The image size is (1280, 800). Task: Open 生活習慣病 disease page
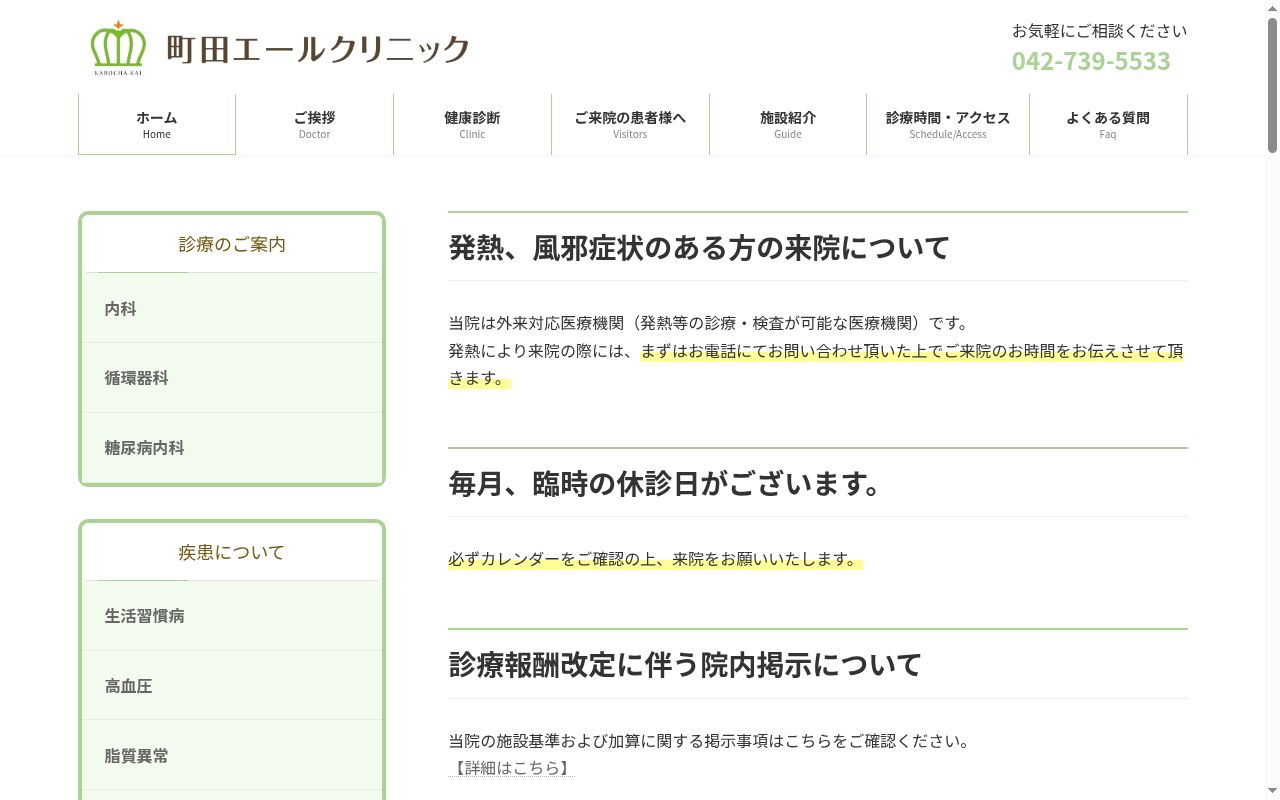232,616
